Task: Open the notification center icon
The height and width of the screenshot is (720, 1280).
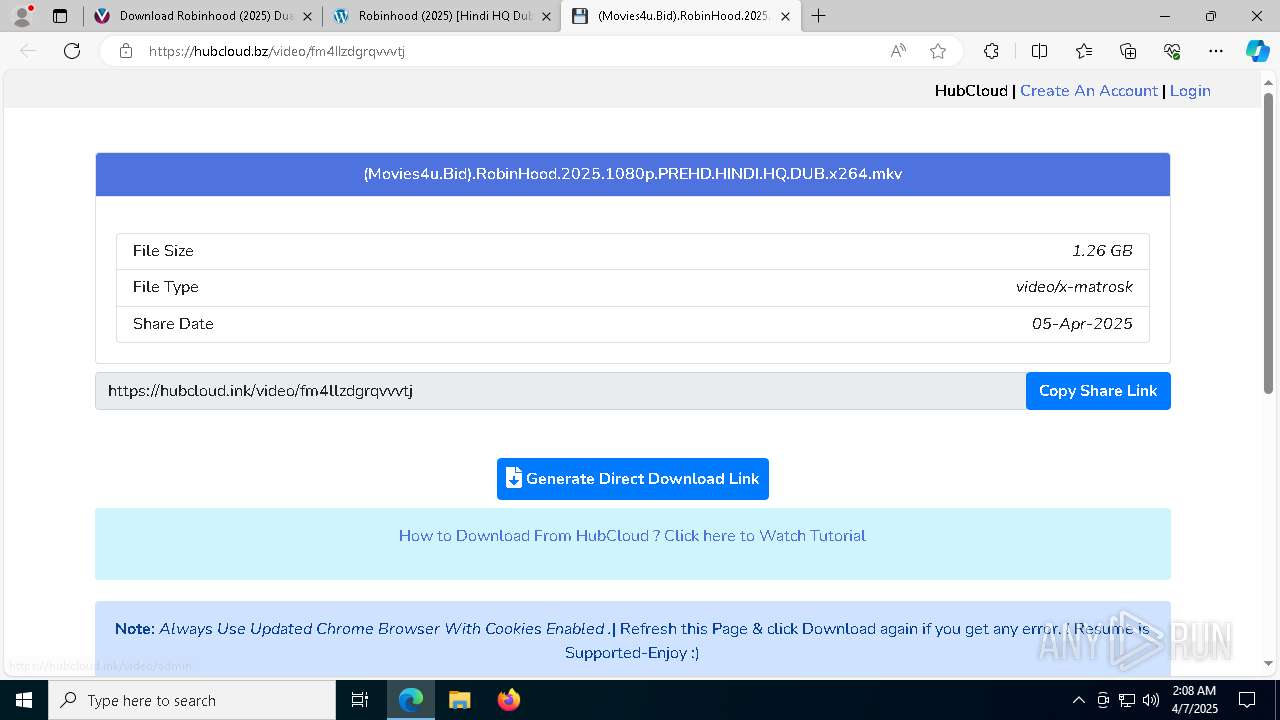Action: (1247, 700)
